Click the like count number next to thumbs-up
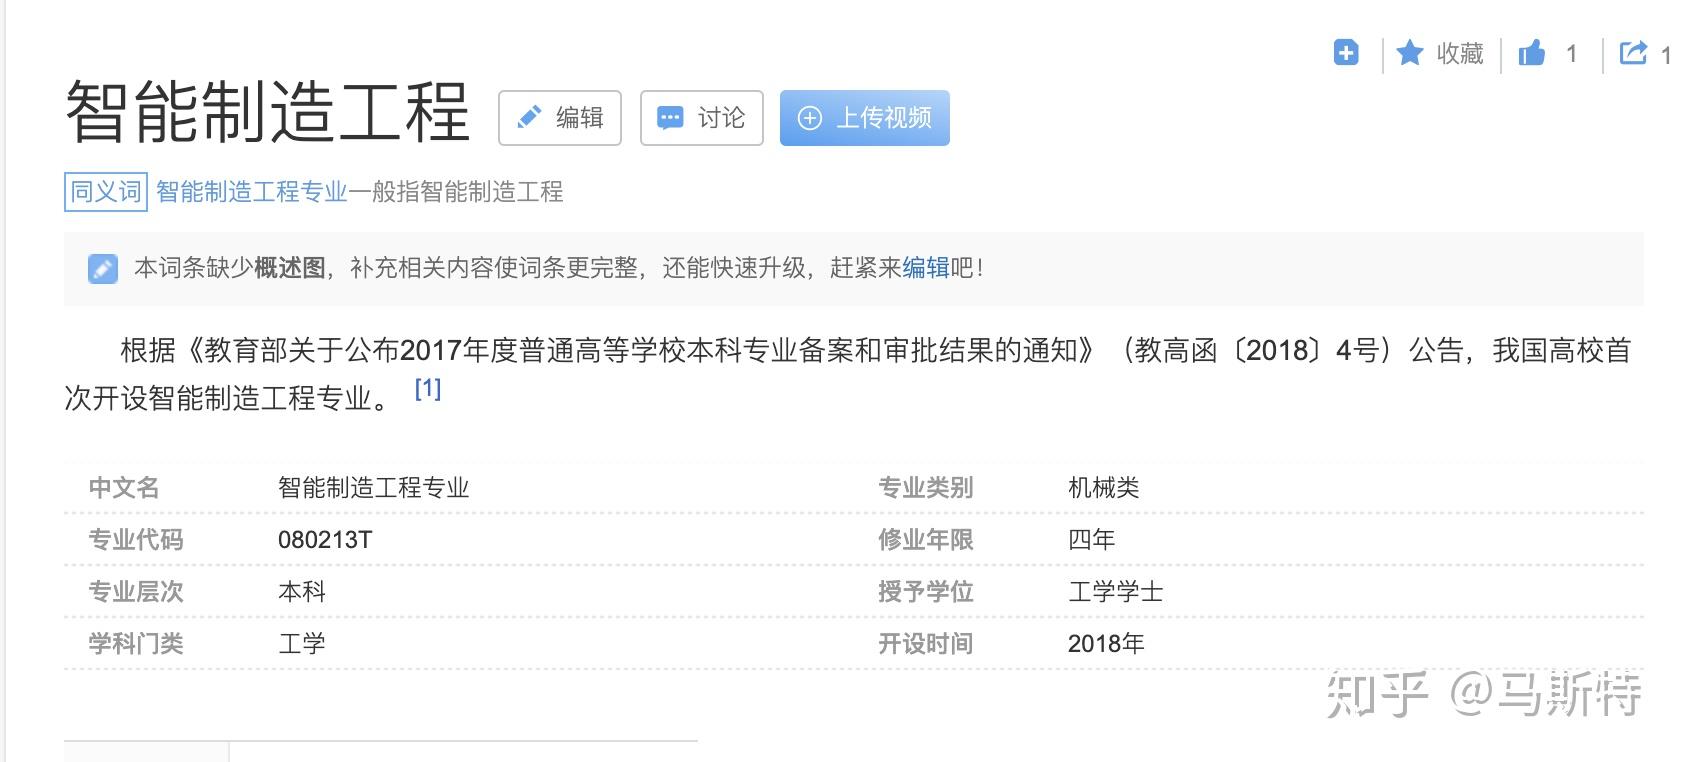This screenshot has height=762, width=1684. pyautogui.click(x=1571, y=54)
